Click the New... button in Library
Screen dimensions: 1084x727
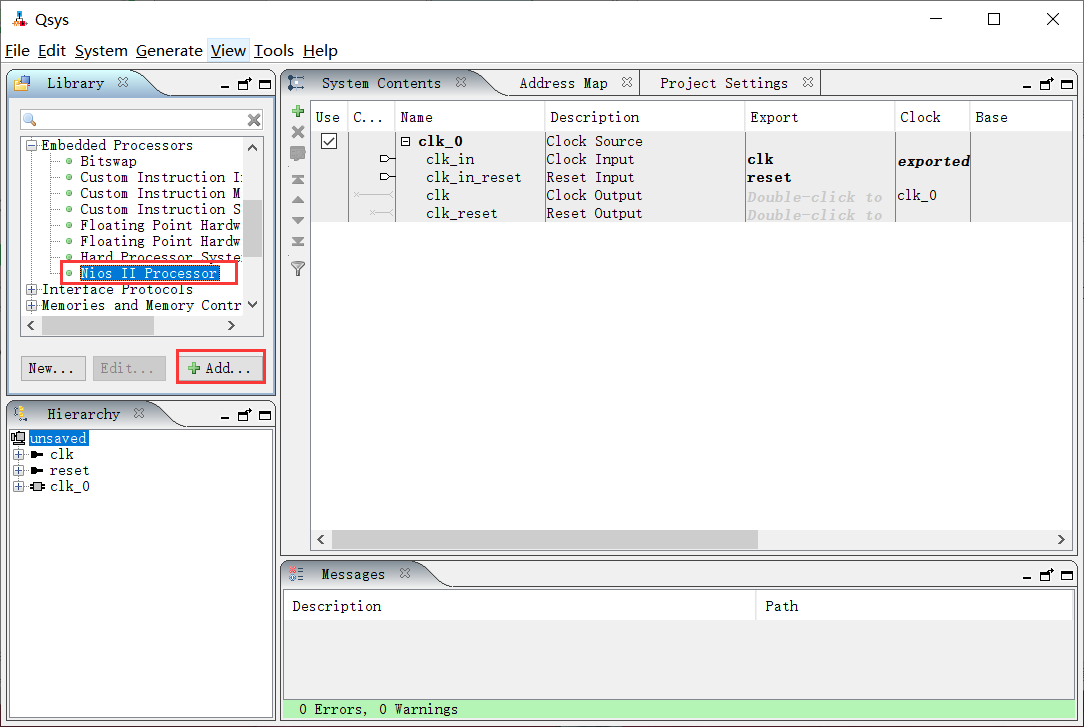point(52,368)
